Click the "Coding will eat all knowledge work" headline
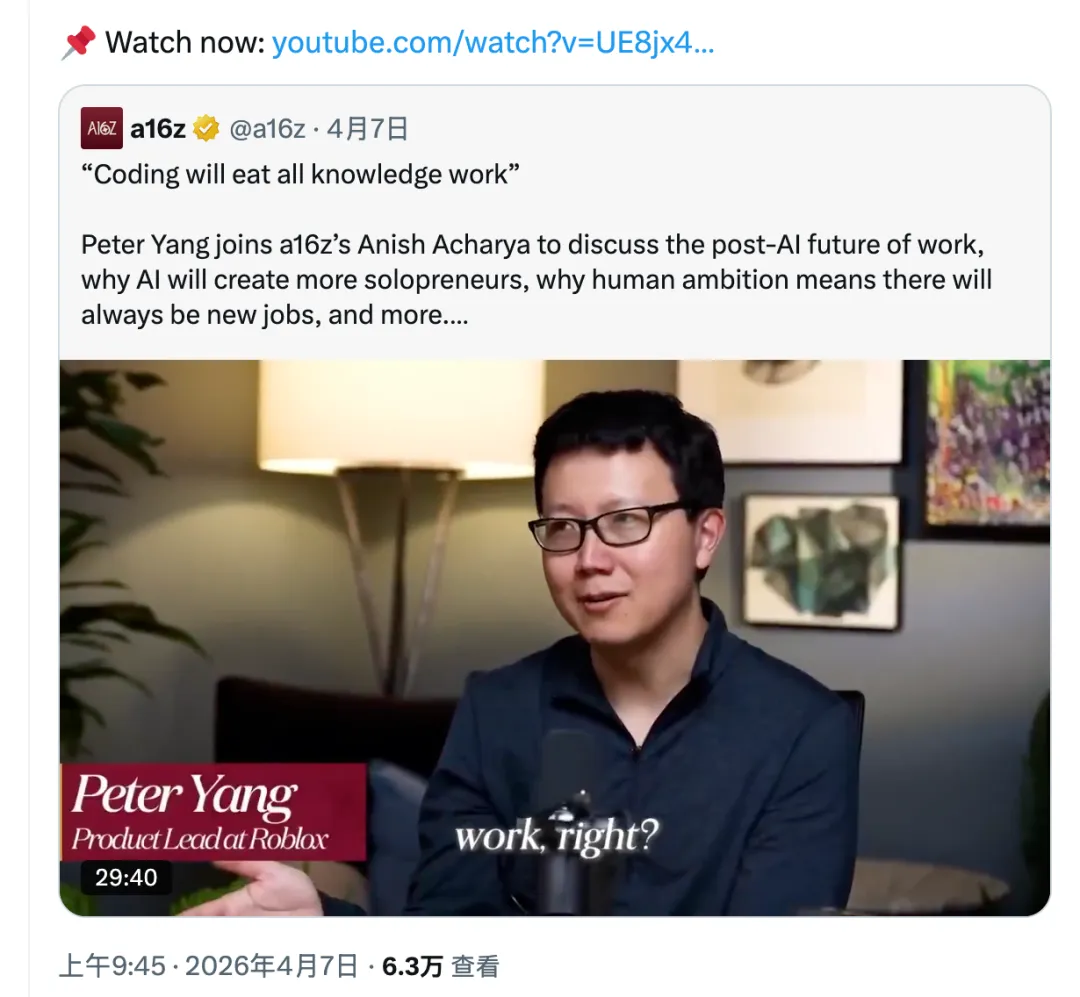Screen dimensions: 1080x997 pos(300,174)
